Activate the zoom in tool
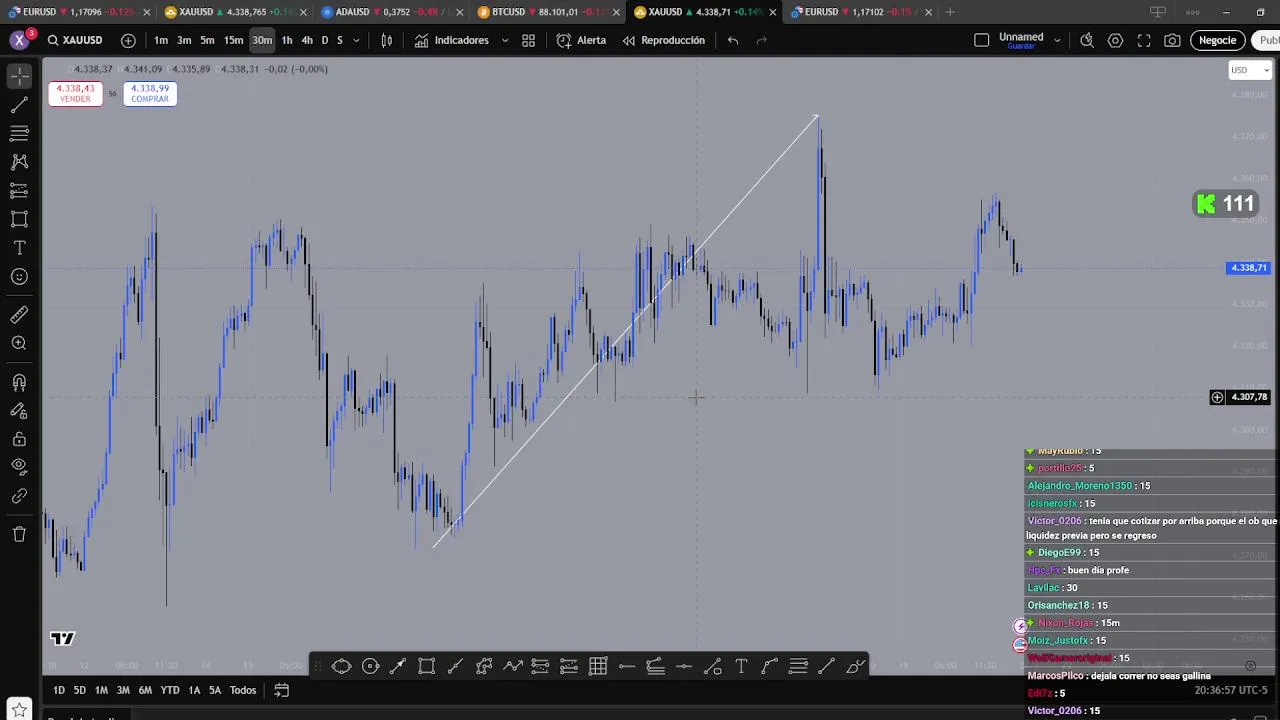 19,343
